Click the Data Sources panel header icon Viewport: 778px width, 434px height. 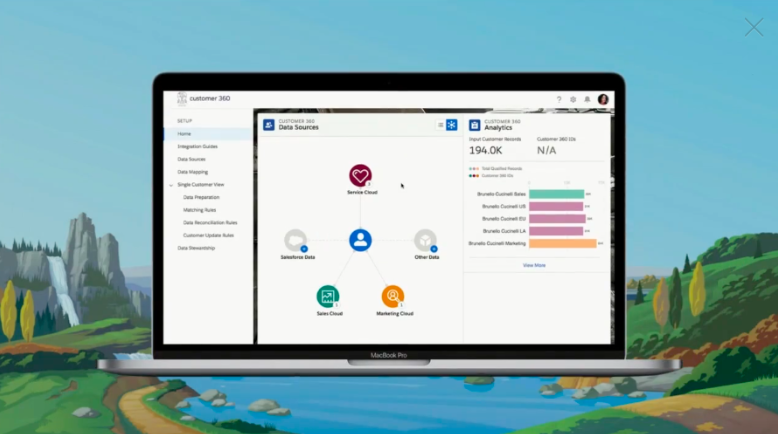tap(268, 125)
